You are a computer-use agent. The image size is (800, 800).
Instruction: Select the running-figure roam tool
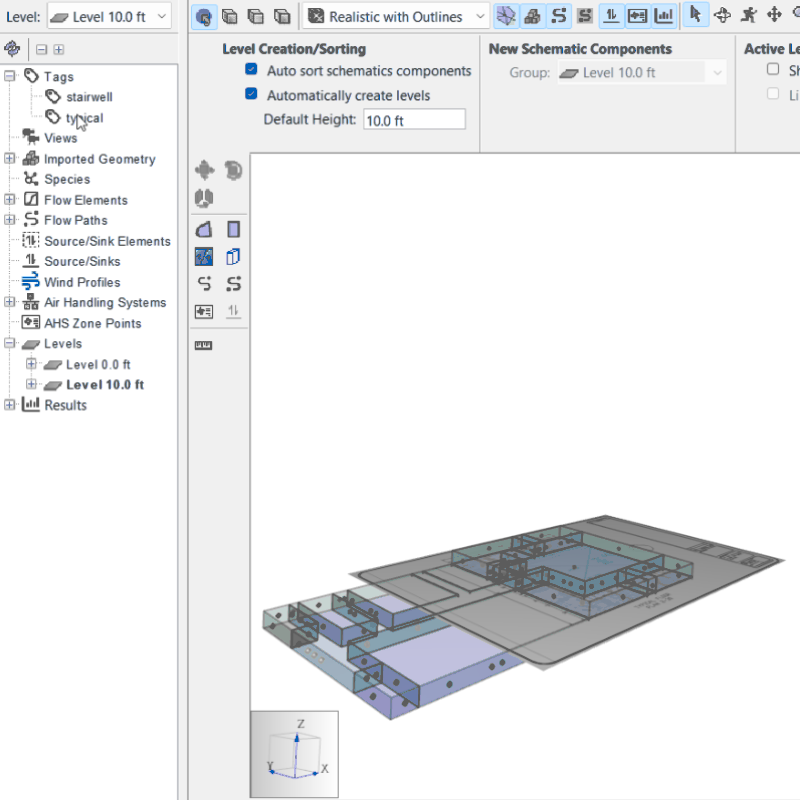(x=748, y=15)
